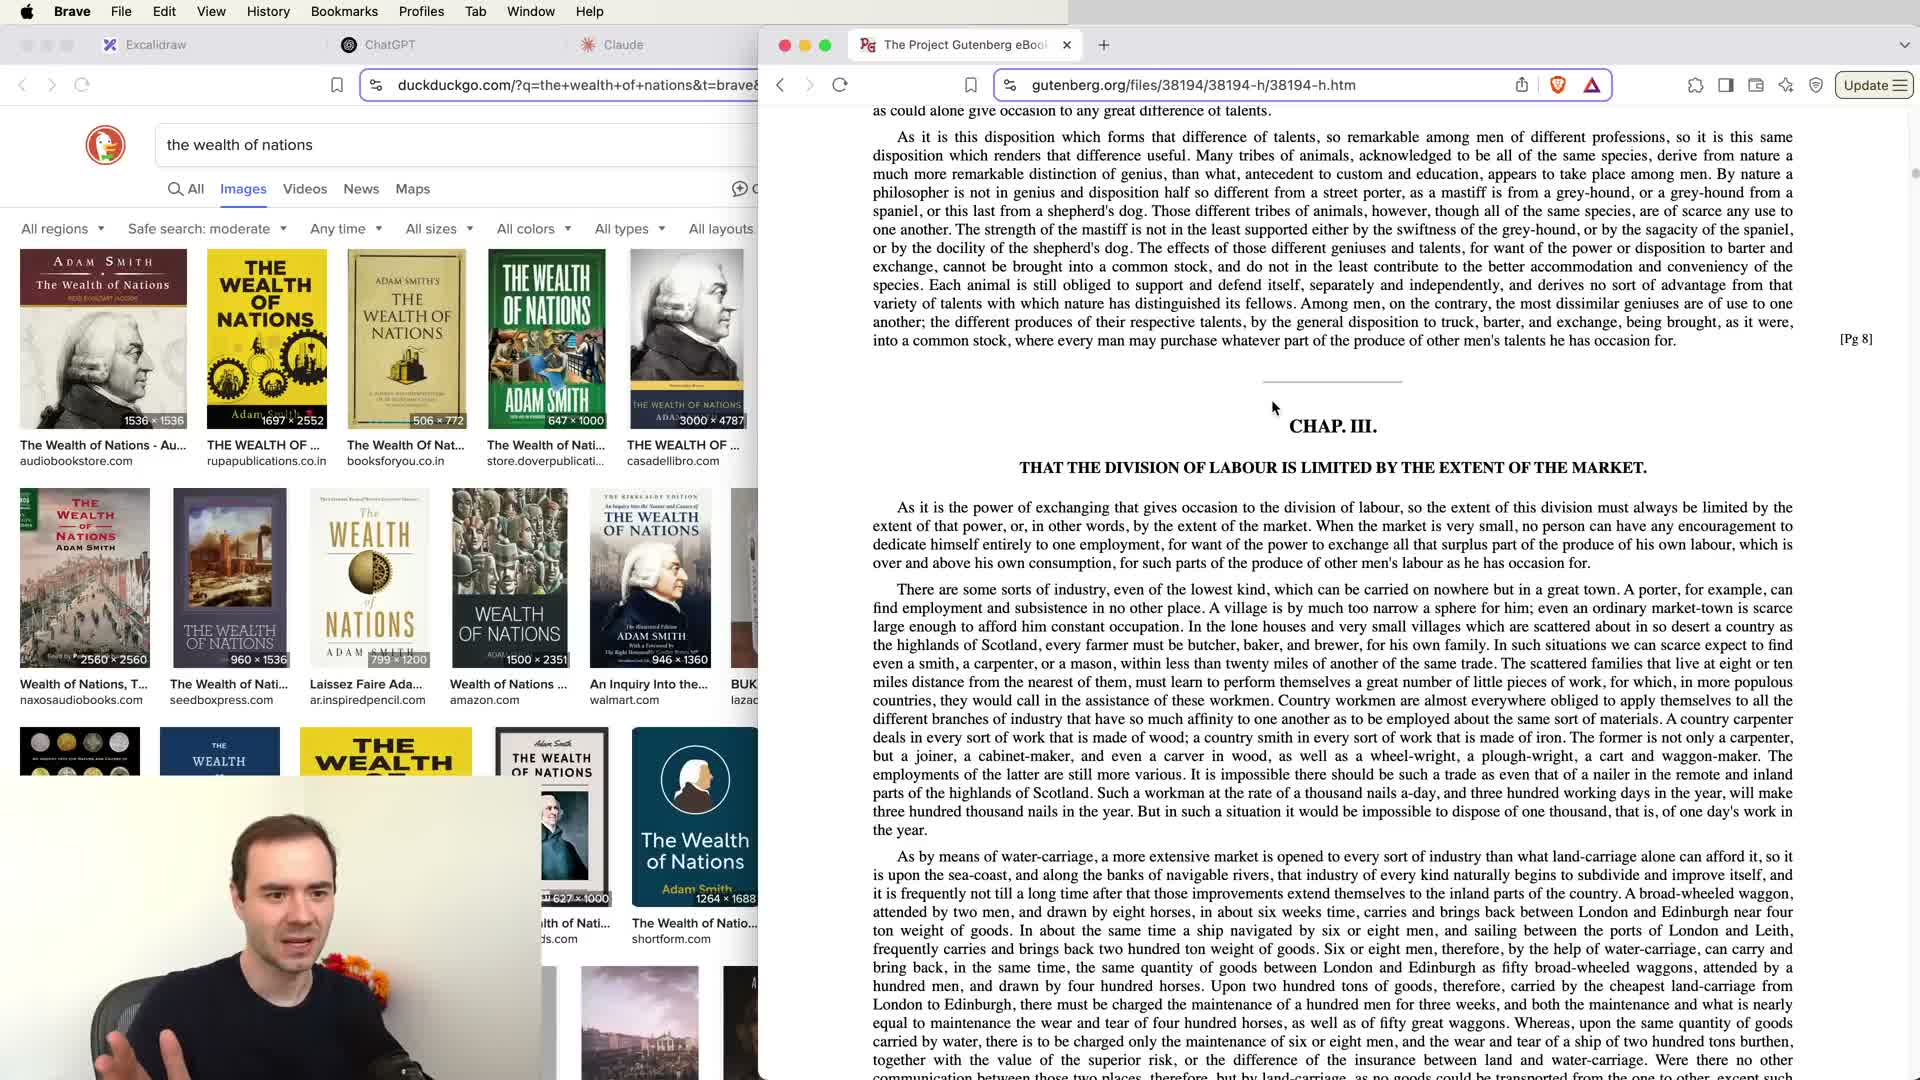Click the share icon in Gutenberg address bar
The image size is (1920, 1080).
point(1522,85)
